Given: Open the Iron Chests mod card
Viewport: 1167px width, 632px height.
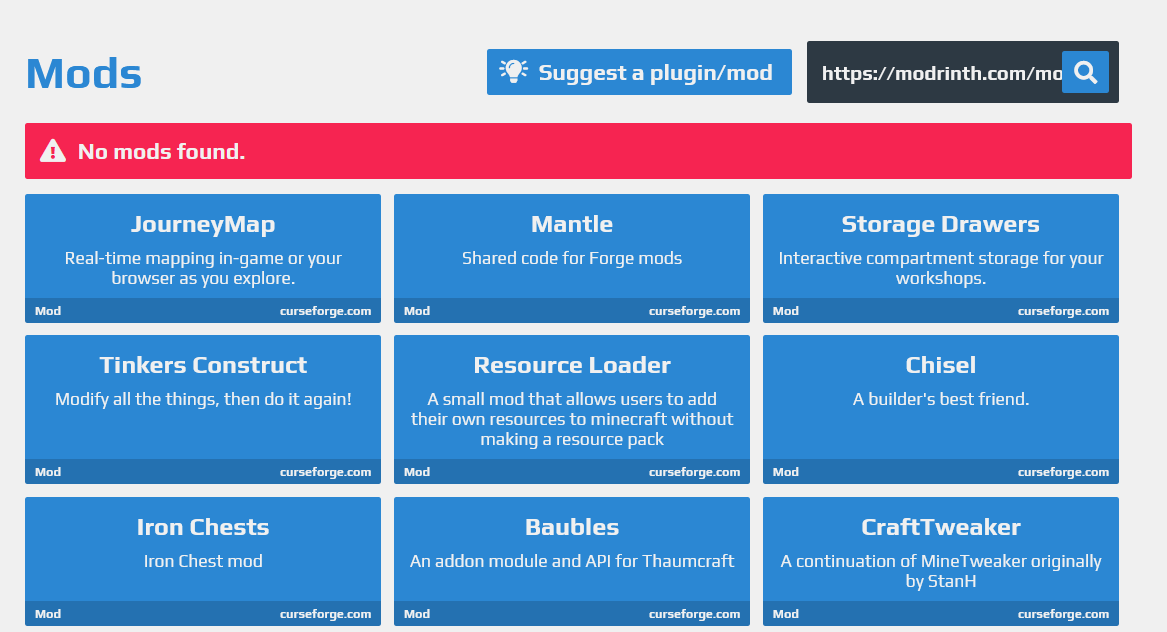Looking at the screenshot, I should [x=203, y=561].
